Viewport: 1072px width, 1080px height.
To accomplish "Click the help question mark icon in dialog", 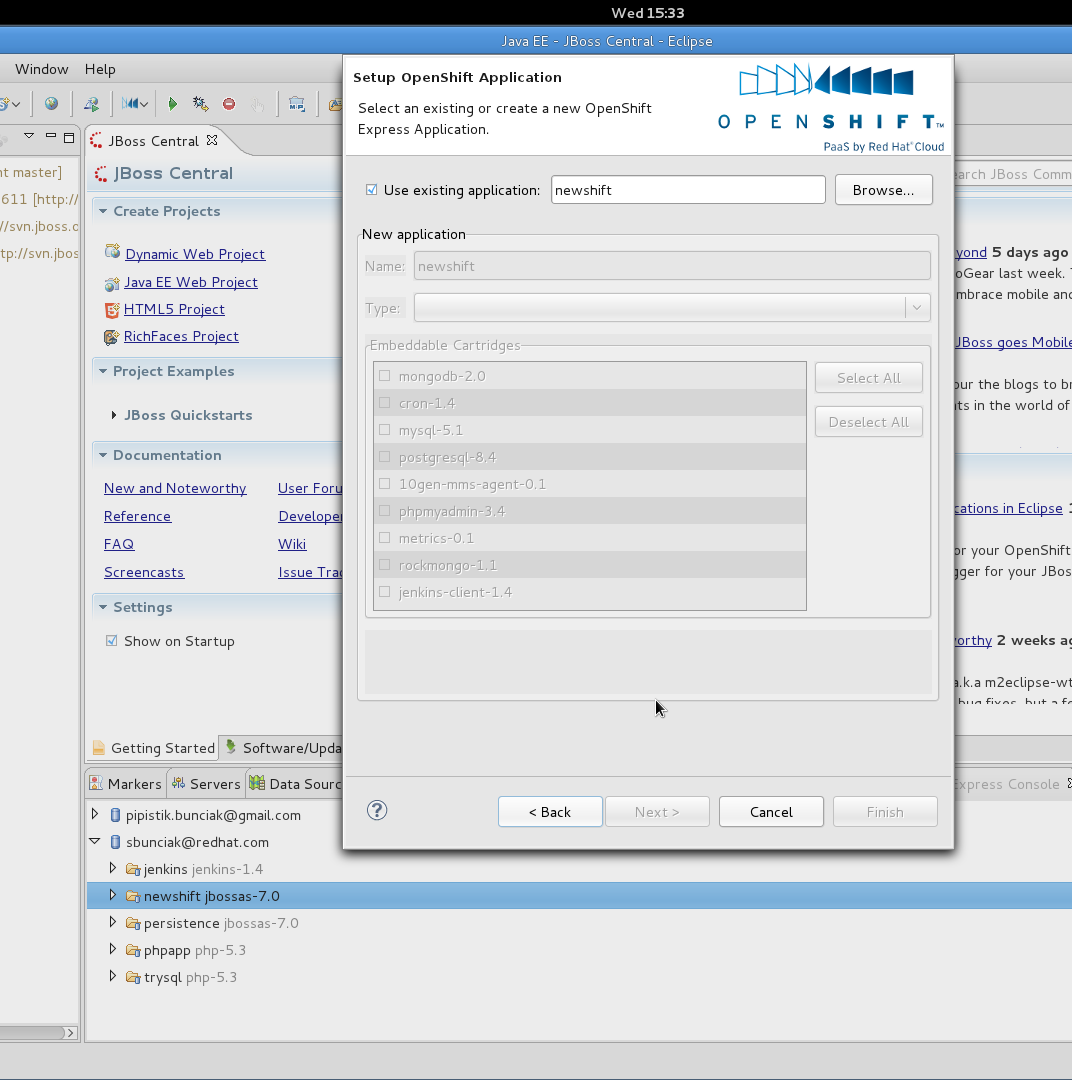I will pos(377,811).
